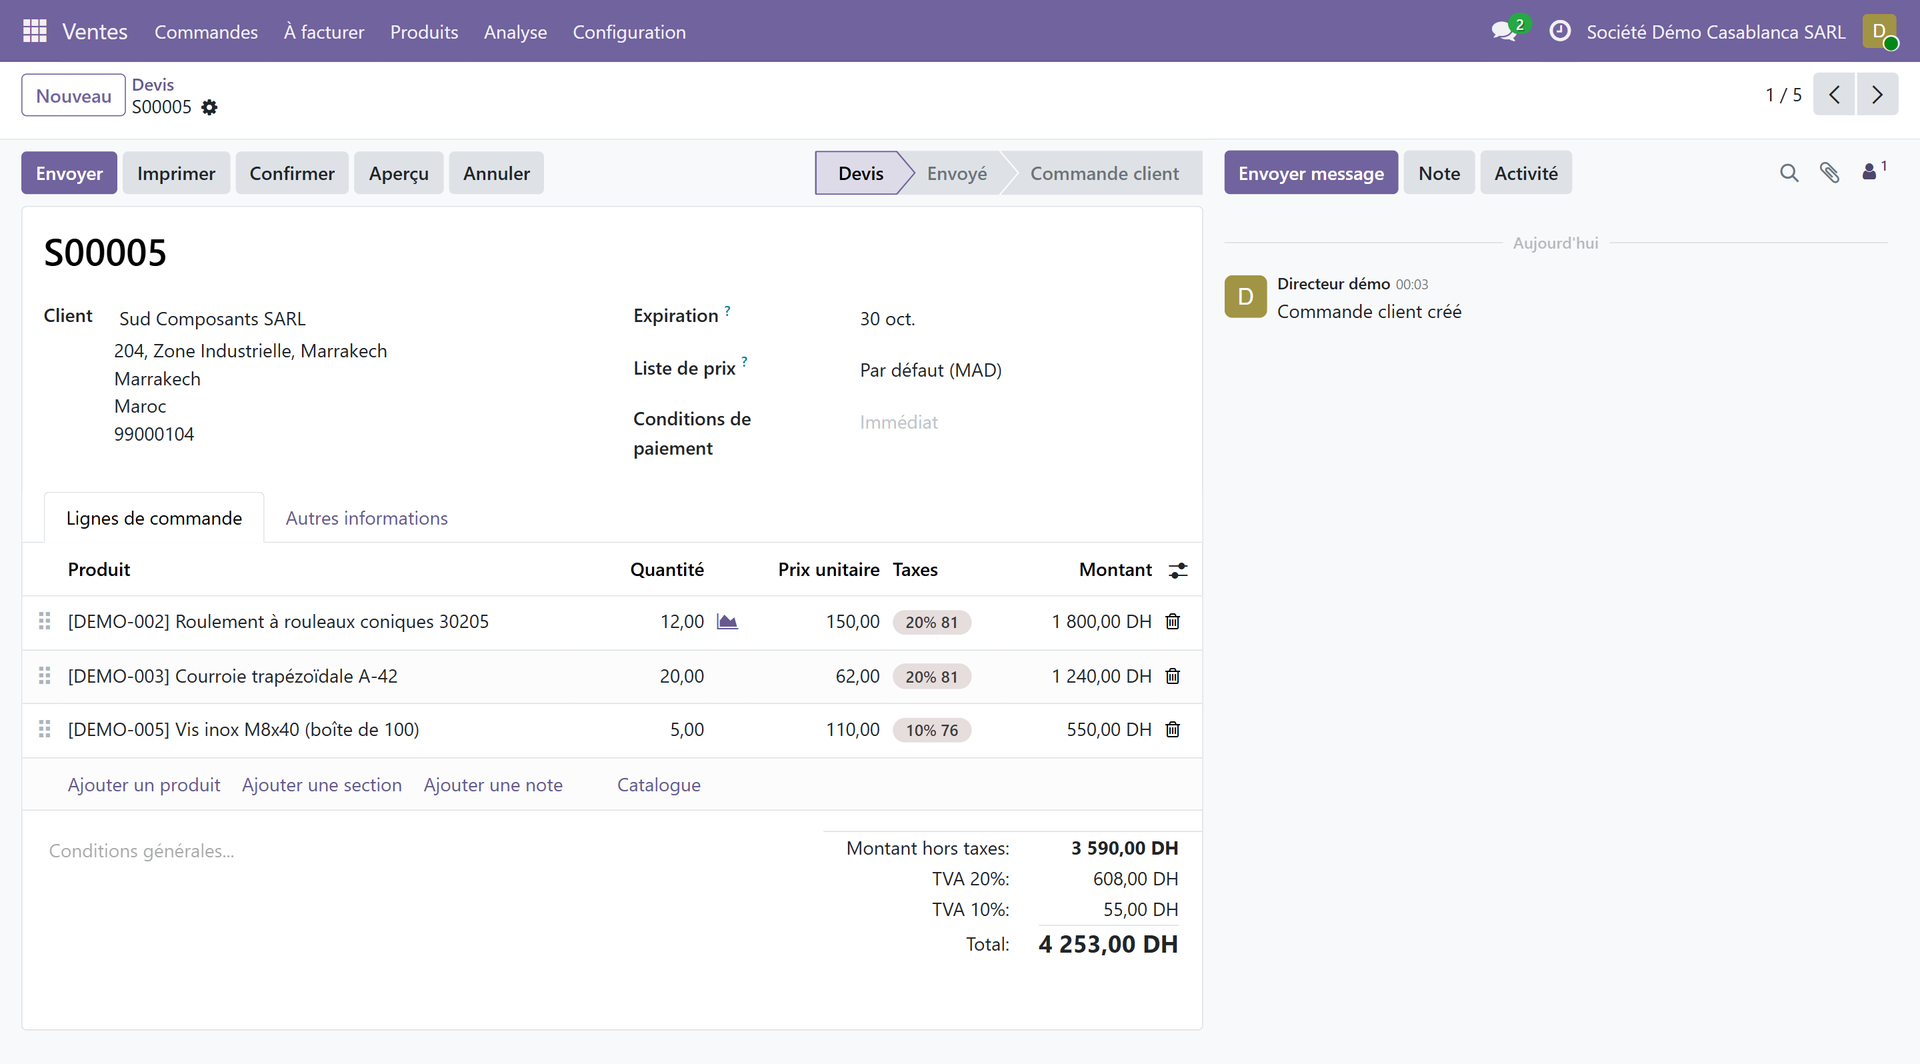The image size is (1920, 1064).
Task: Open the gear actions menu beside S00005
Action: [x=209, y=107]
